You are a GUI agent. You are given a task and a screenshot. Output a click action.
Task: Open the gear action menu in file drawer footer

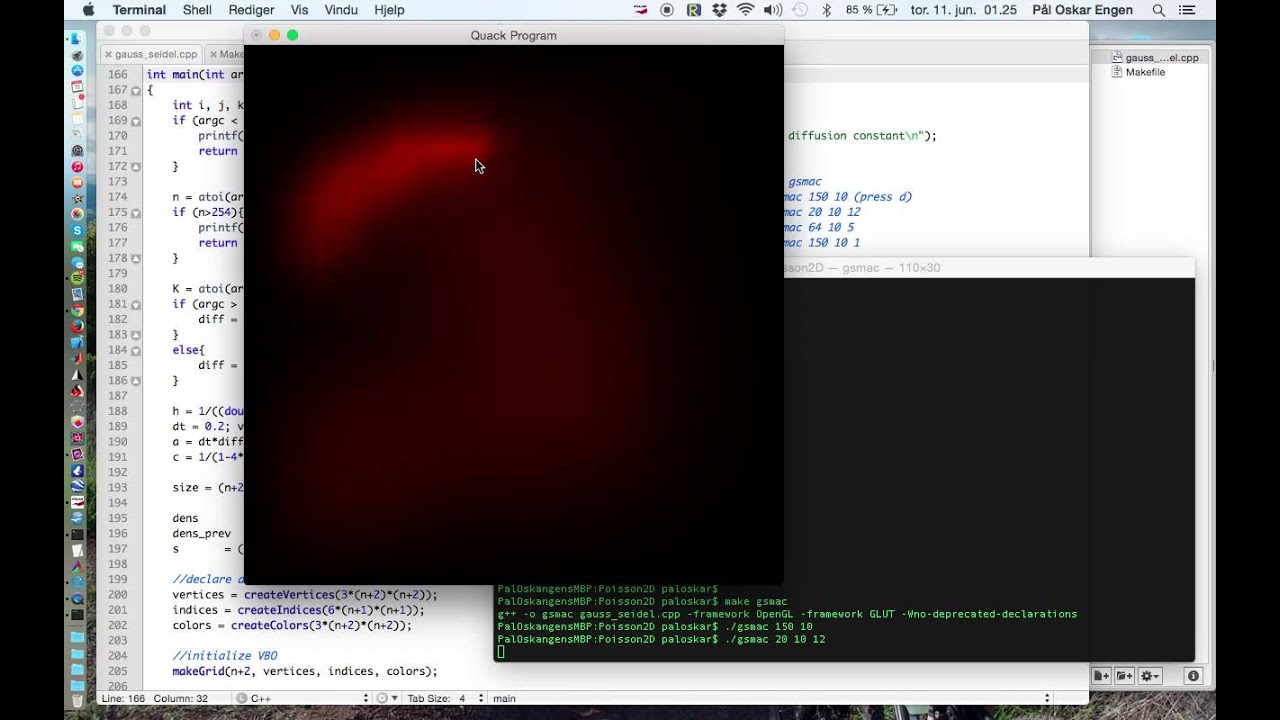tap(1150, 677)
